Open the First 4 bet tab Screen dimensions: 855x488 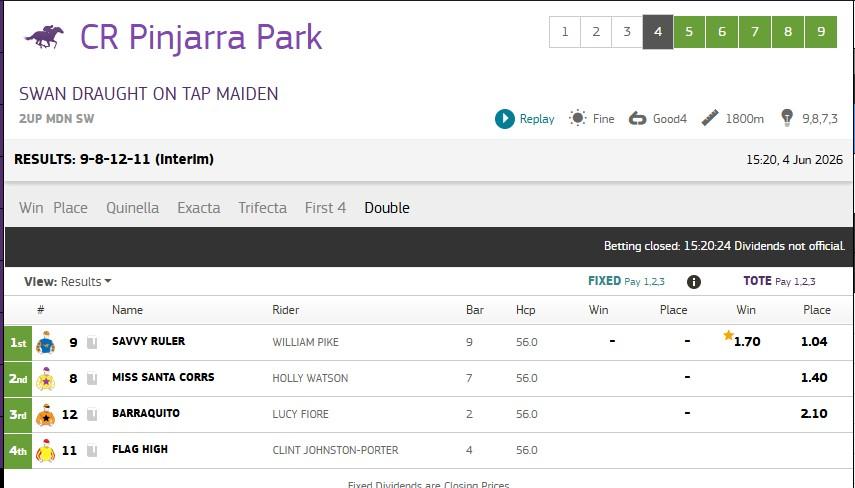click(325, 208)
